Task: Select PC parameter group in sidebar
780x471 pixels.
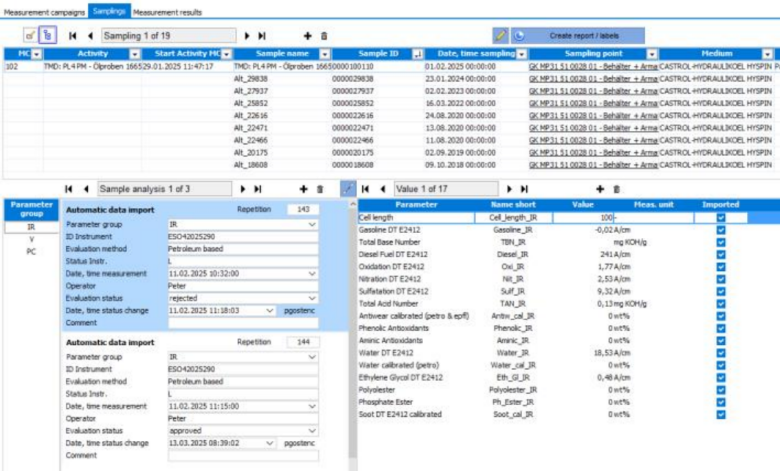Action: click(x=31, y=252)
